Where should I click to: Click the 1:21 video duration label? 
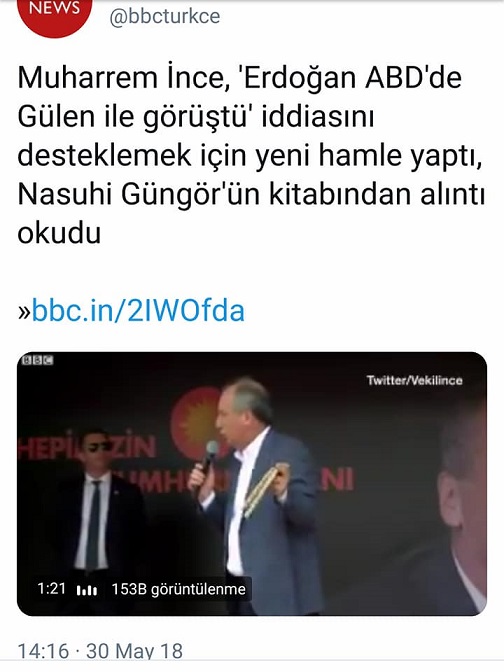pos(51,588)
